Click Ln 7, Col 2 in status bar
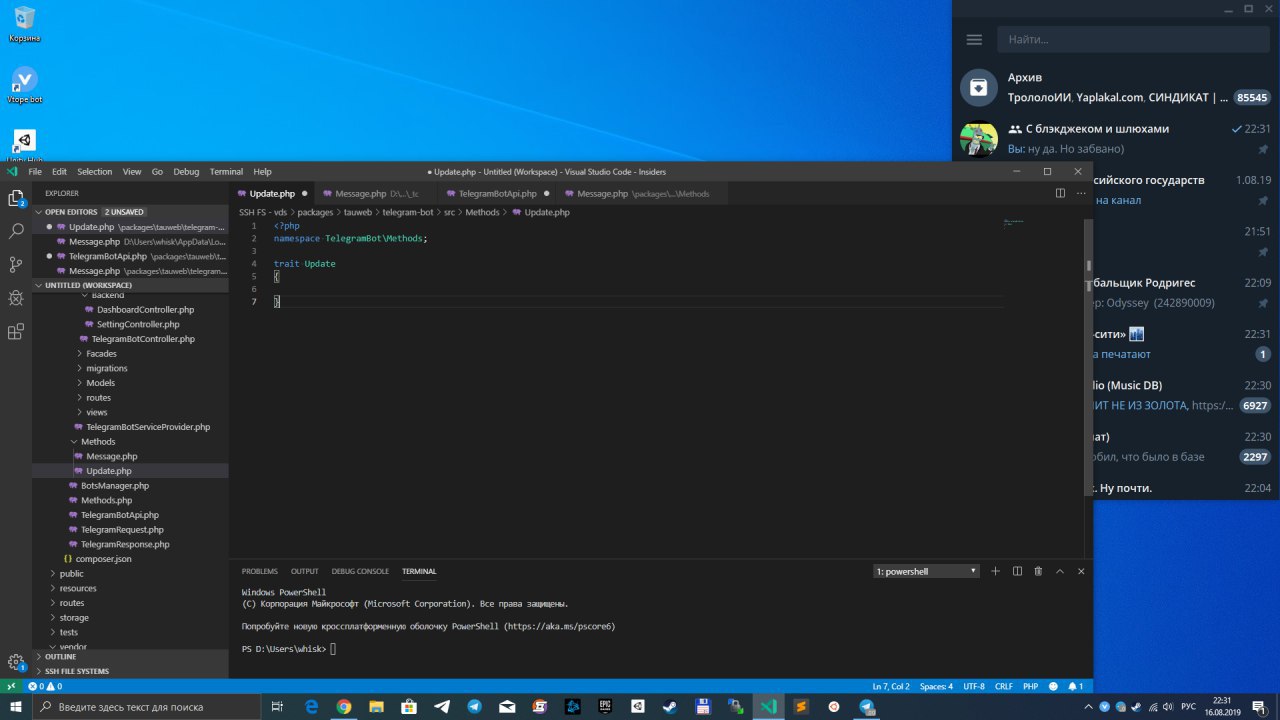The image size is (1280, 720). (890, 687)
